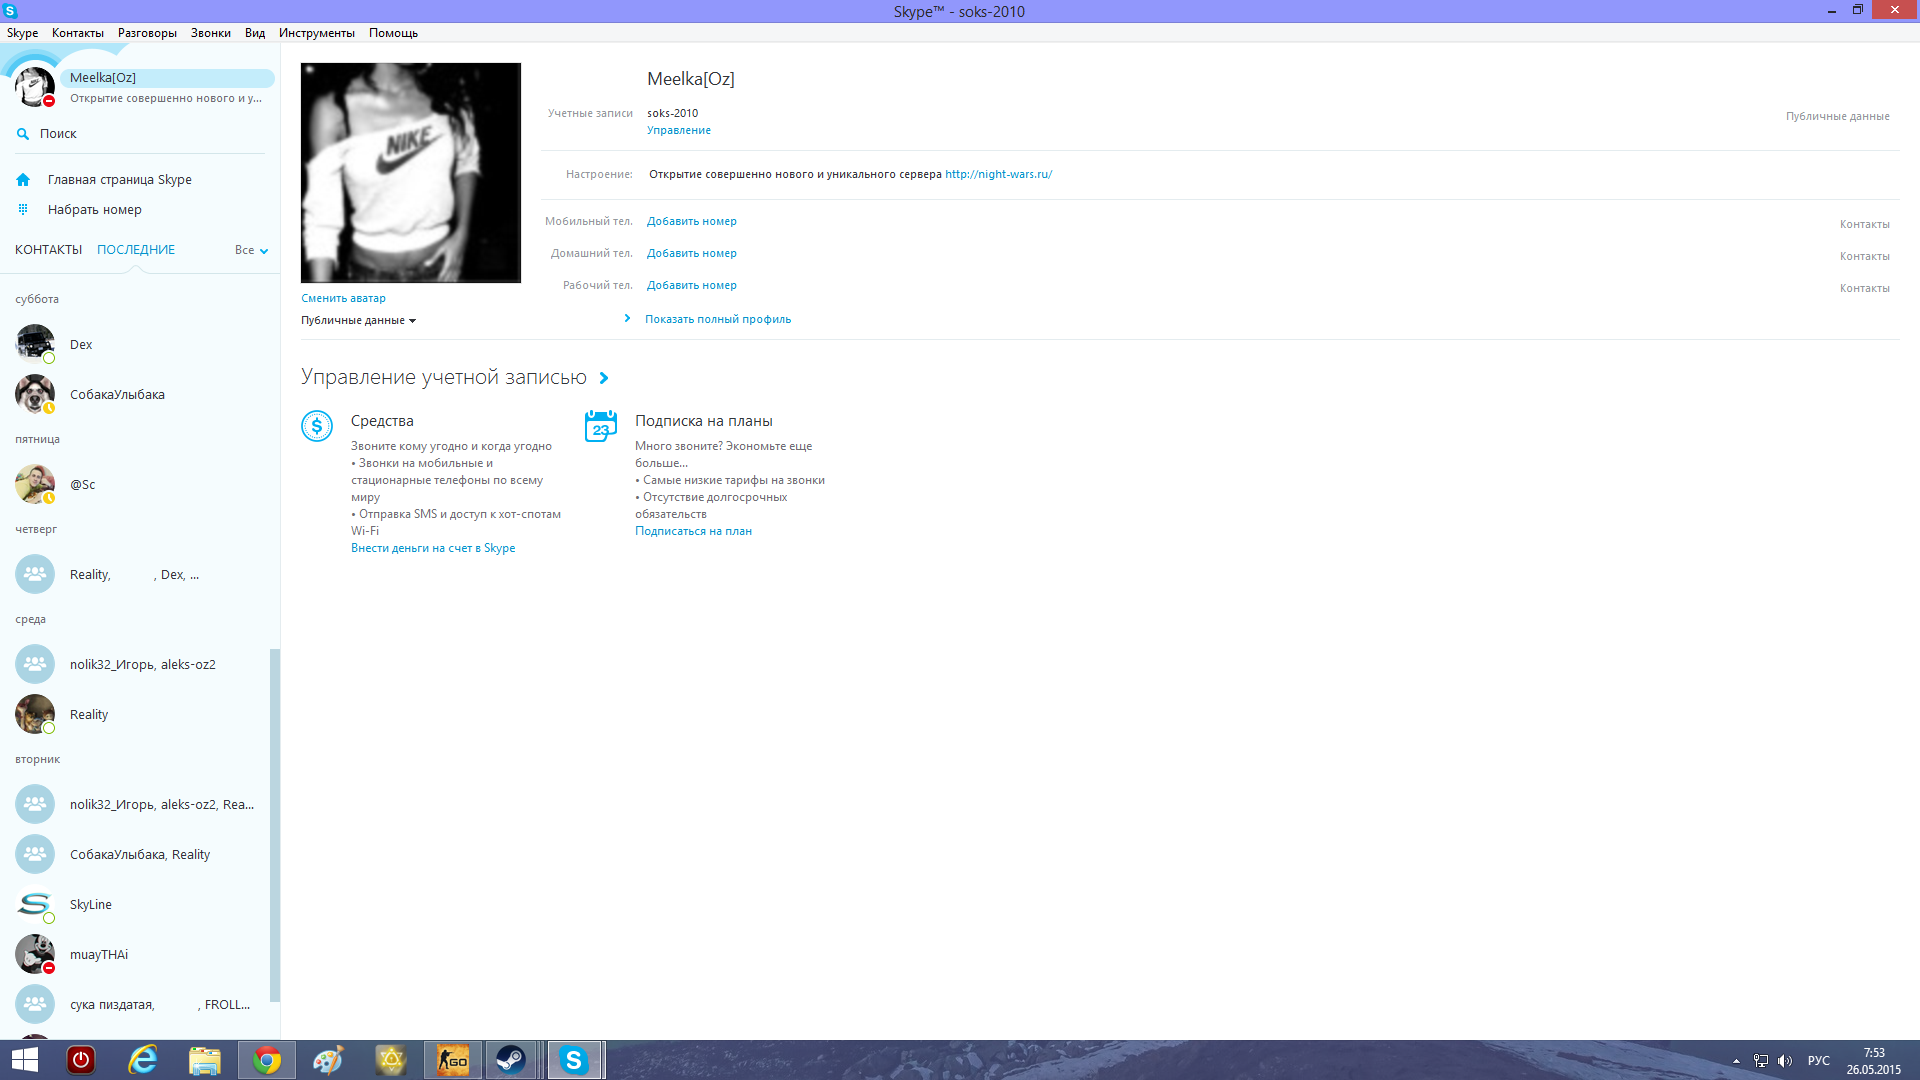Open Chrome from the taskbar
Viewport: 1920px width, 1080px height.
tap(267, 1060)
